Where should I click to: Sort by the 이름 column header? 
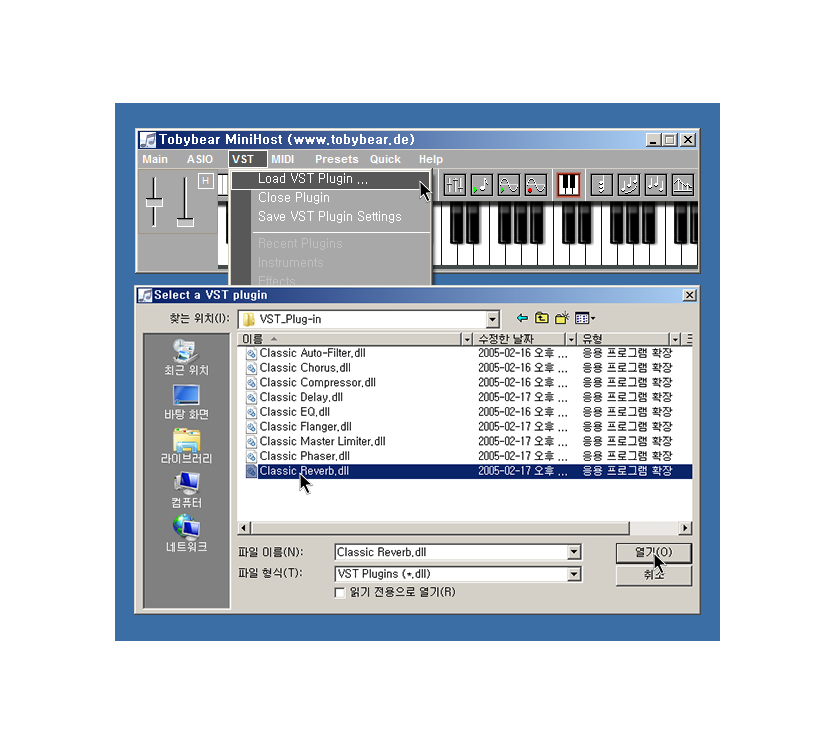click(349, 339)
